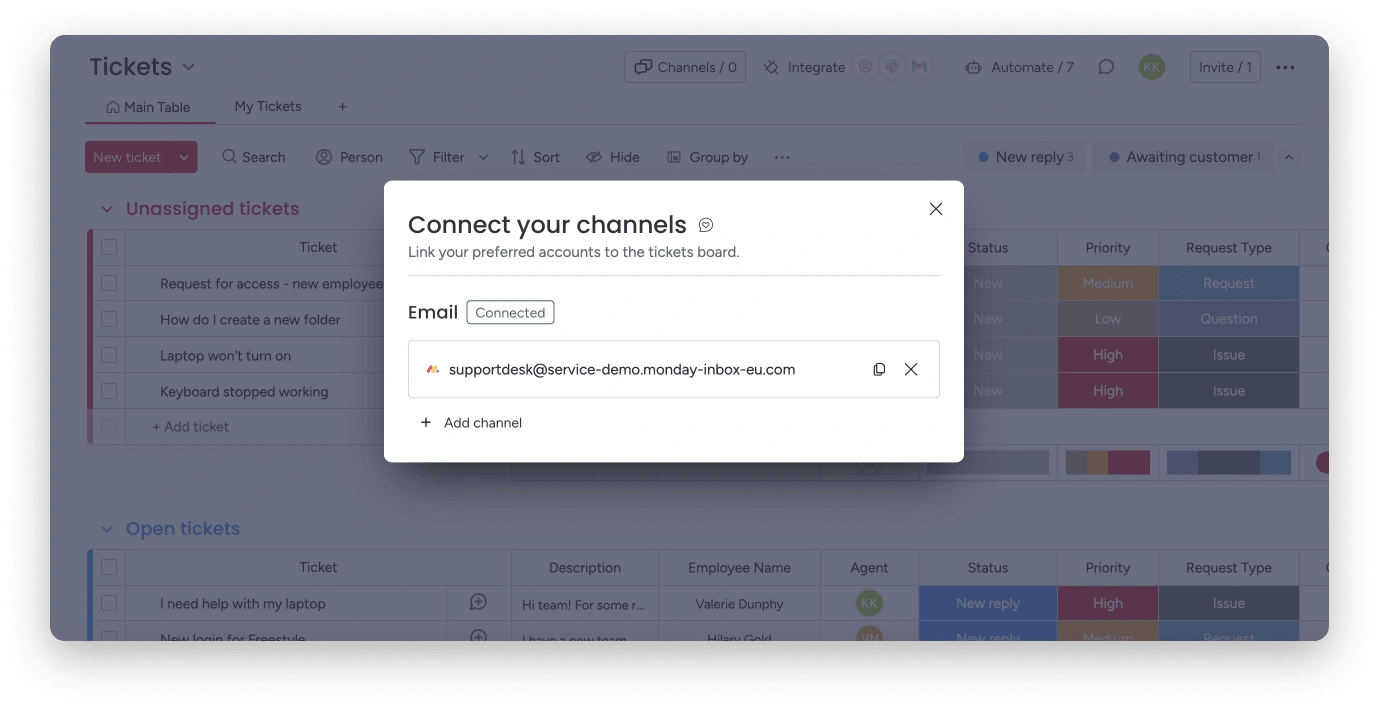Open the Channels / 0 button
The image size is (1379, 706).
tap(685, 67)
